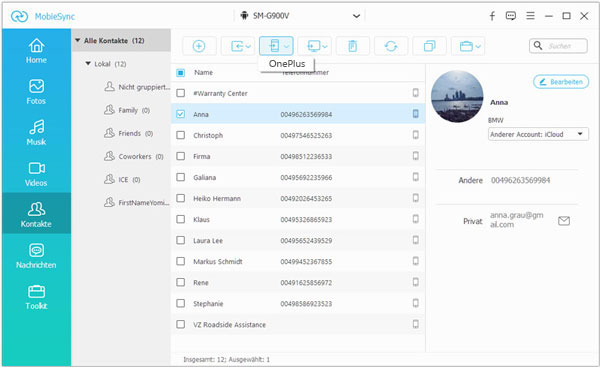Select the Videos tab in sidebar
600x367 pixels.
(x=36, y=174)
